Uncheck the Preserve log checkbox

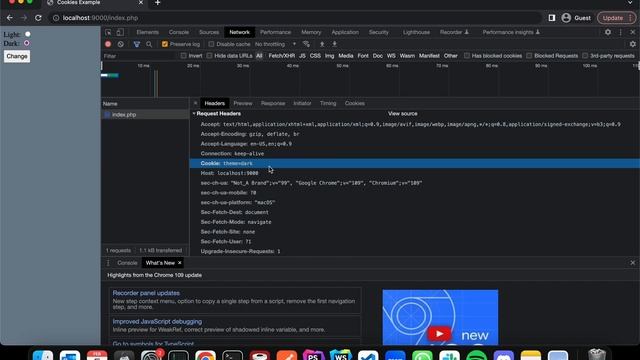pos(165,44)
